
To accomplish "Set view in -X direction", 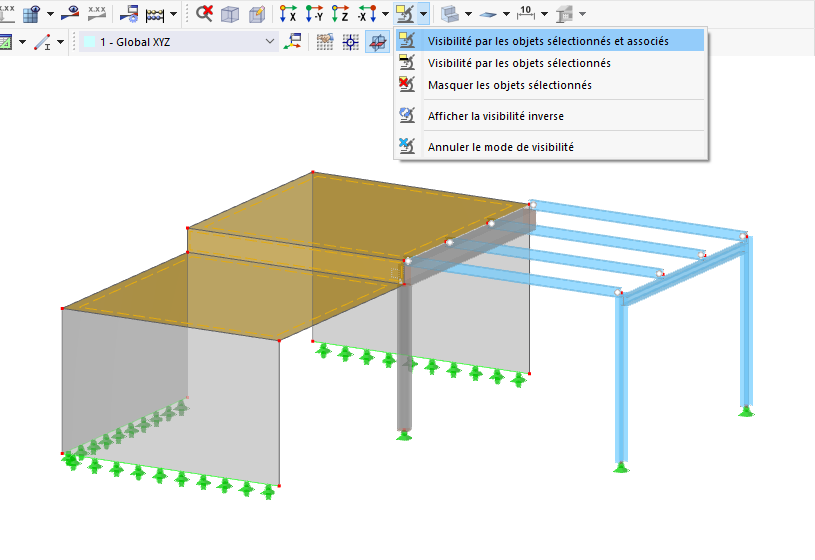I will tap(367, 14).
